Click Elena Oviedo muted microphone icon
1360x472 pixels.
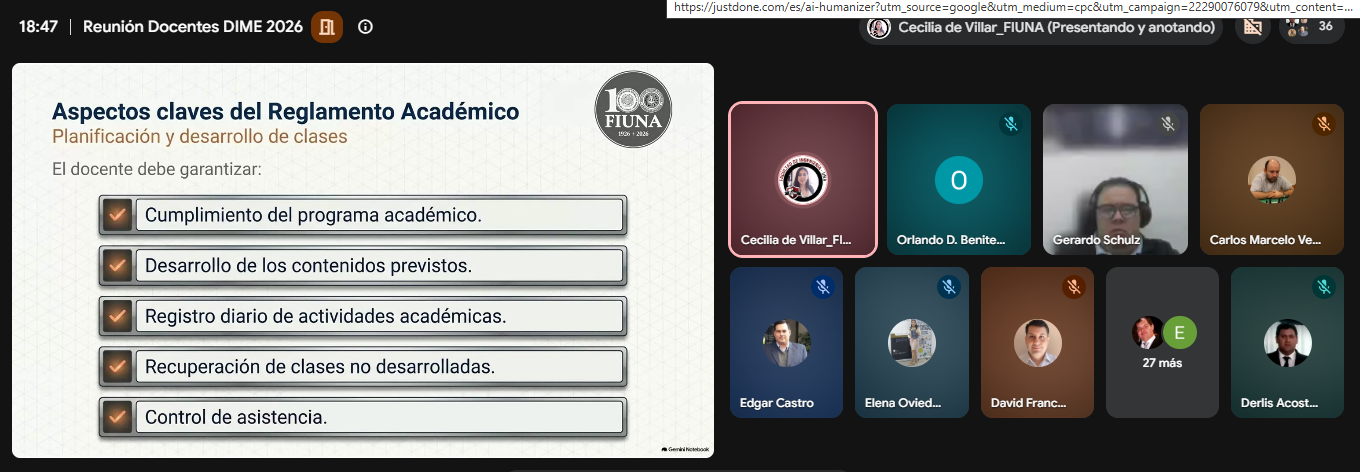(x=948, y=287)
